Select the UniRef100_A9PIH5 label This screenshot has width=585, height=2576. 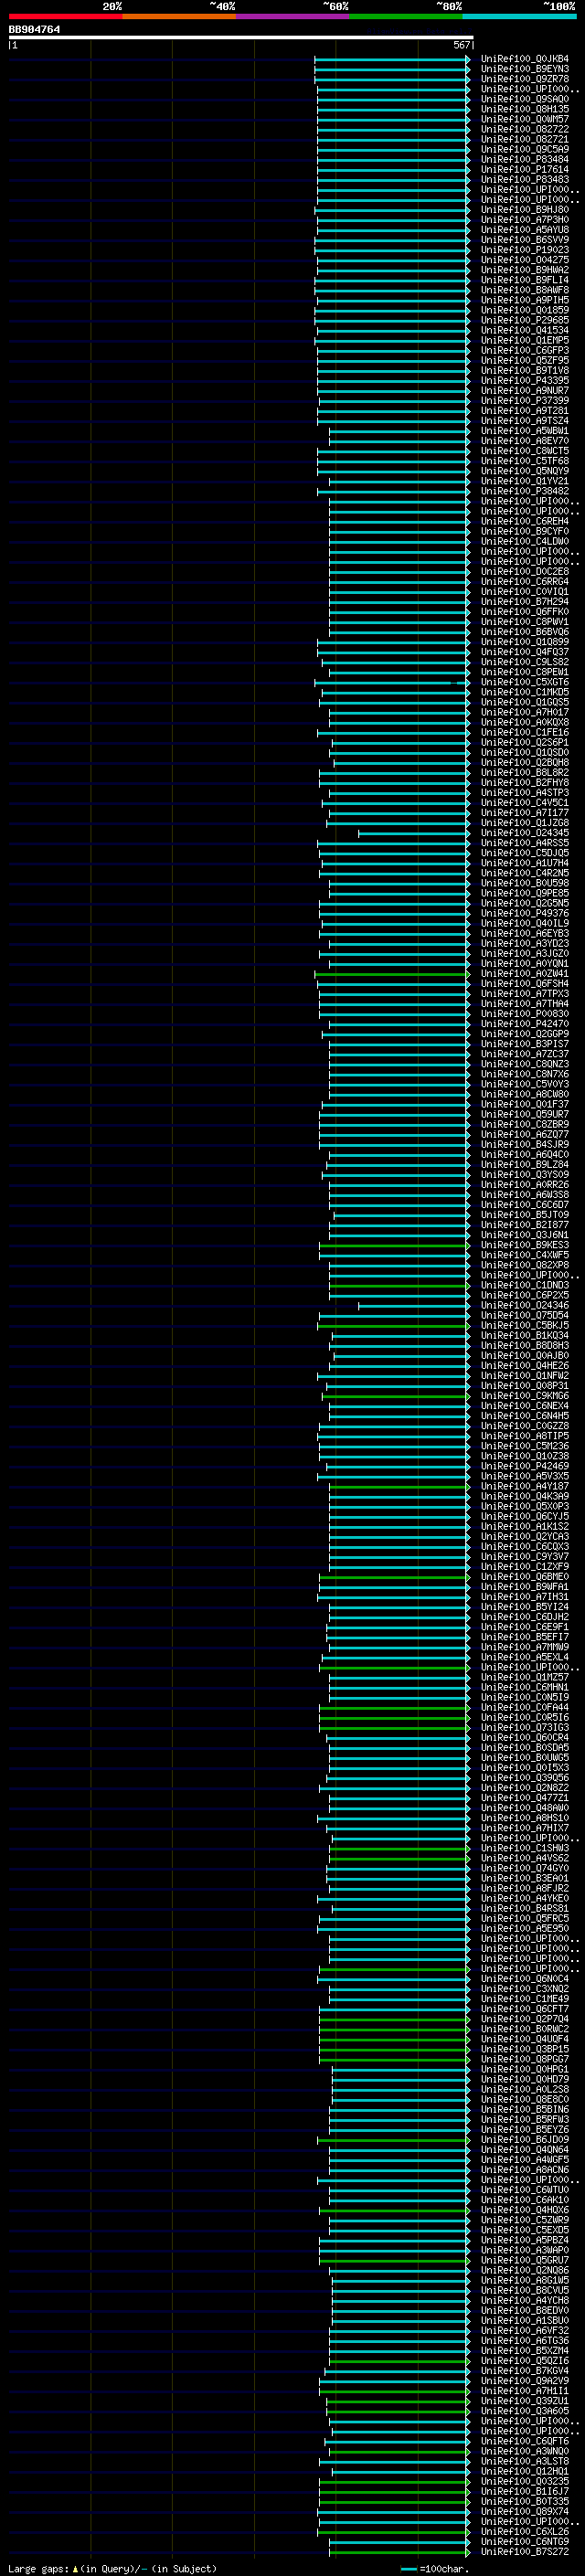coord(525,300)
